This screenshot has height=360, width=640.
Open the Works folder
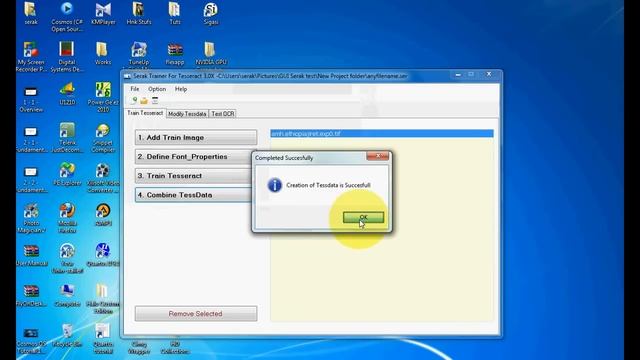pyautogui.click(x=103, y=53)
